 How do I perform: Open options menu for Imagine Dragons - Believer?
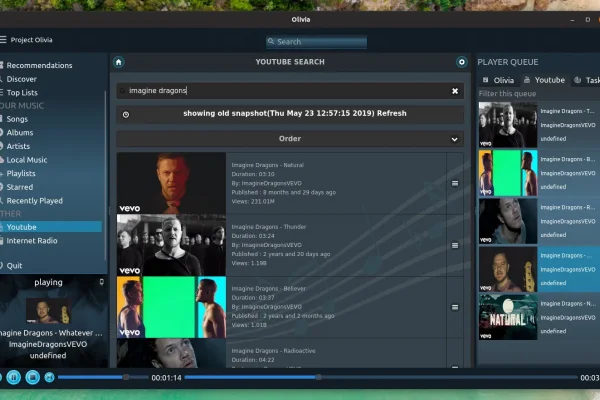pos(455,307)
